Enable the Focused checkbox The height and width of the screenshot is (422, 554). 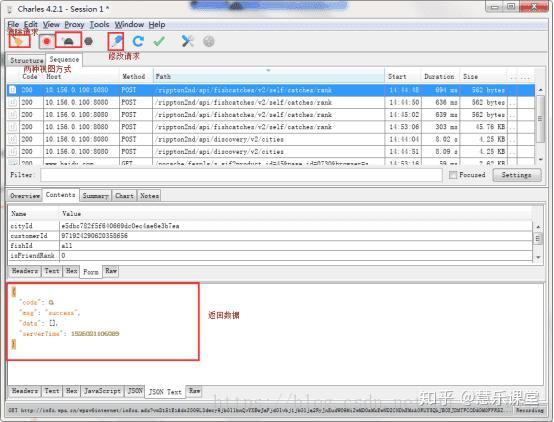coord(453,175)
